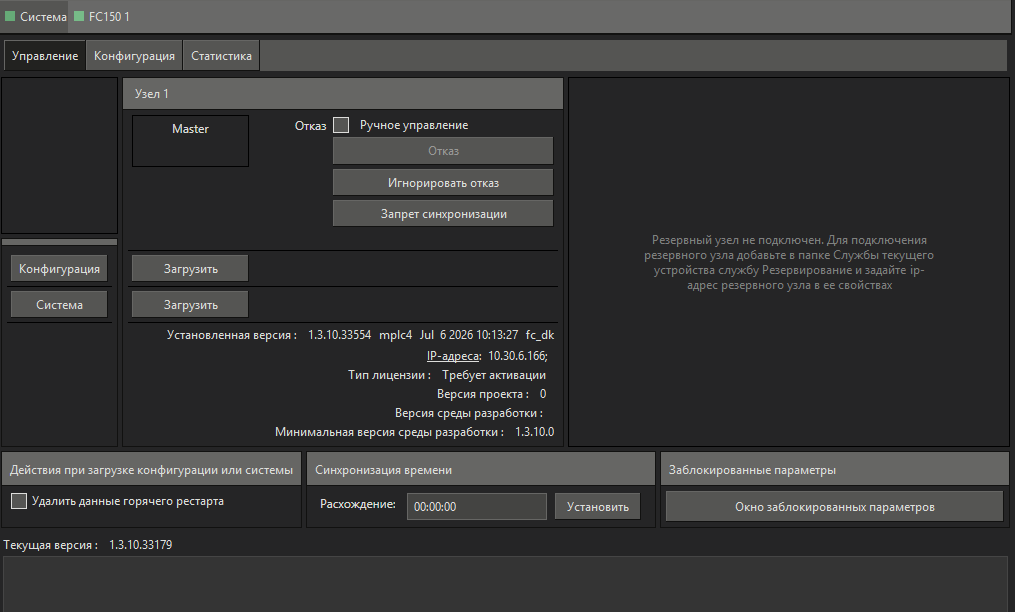Click the fc_dk build label
Image resolution: width=1015 pixels, height=612 pixels.
[540, 335]
